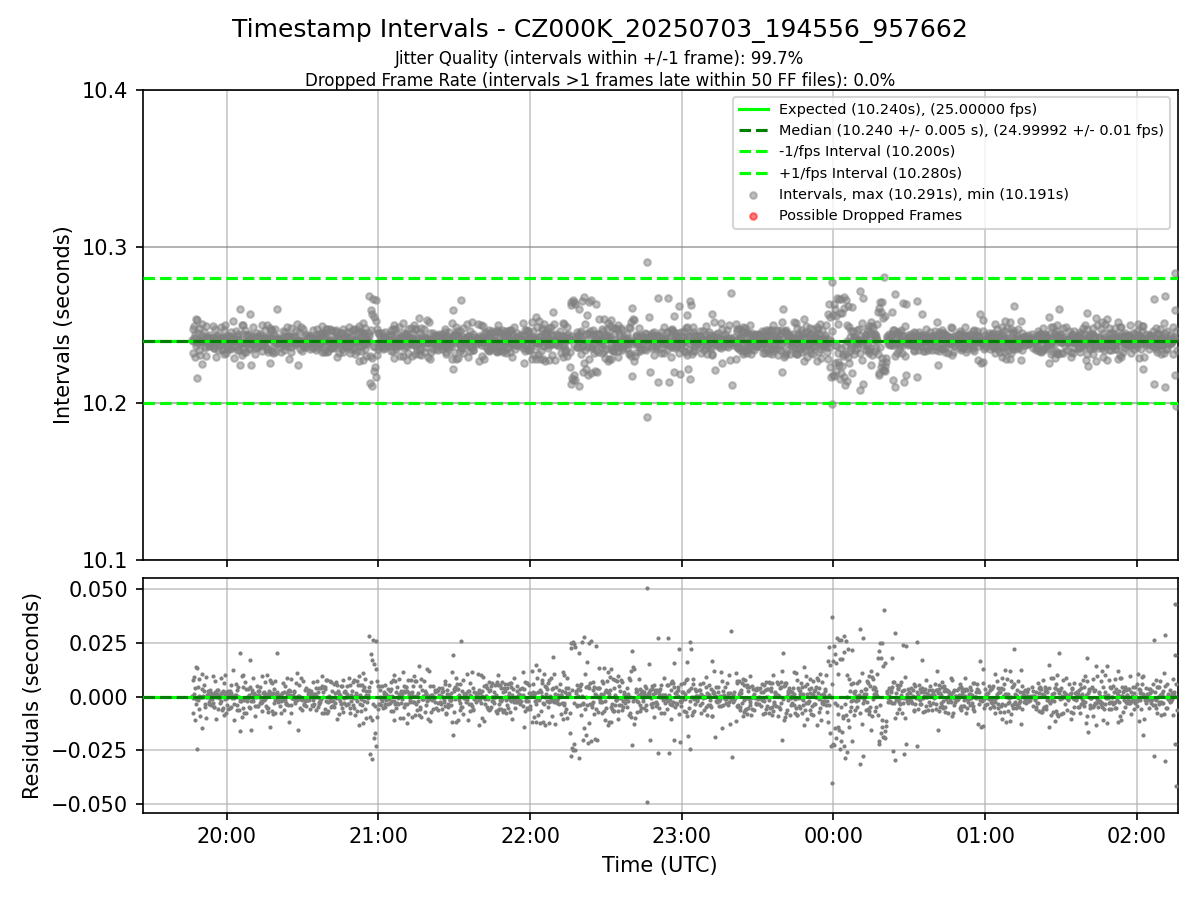The width and height of the screenshot is (1200, 900).
Task: Click the plot title 'Timestamp Intervals - CZ000K_20250703_194556_957662'
Action: 600,29
